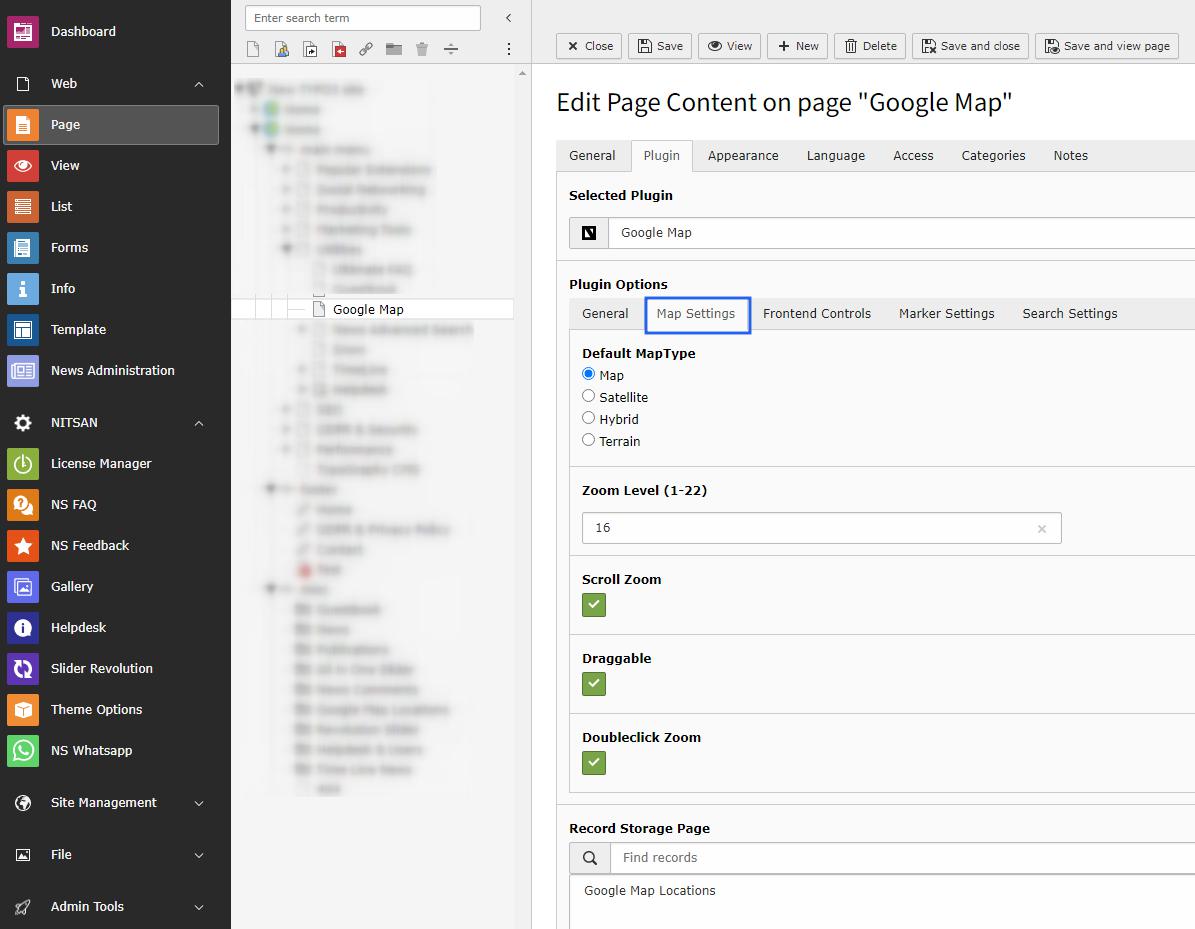Open the Search Settings plugin tab
Image resolution: width=1195 pixels, height=929 pixels.
pyautogui.click(x=1070, y=314)
